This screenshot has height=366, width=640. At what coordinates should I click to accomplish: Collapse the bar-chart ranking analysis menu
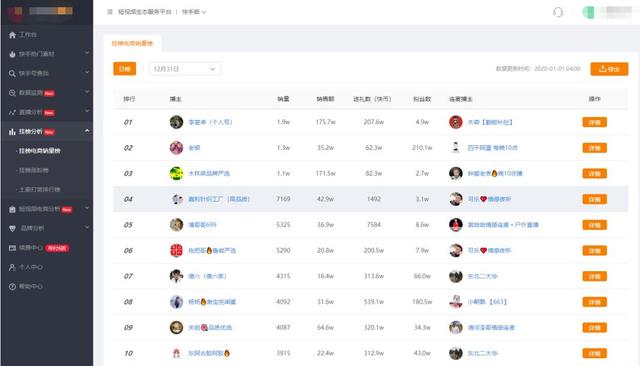pyautogui.click(x=87, y=131)
